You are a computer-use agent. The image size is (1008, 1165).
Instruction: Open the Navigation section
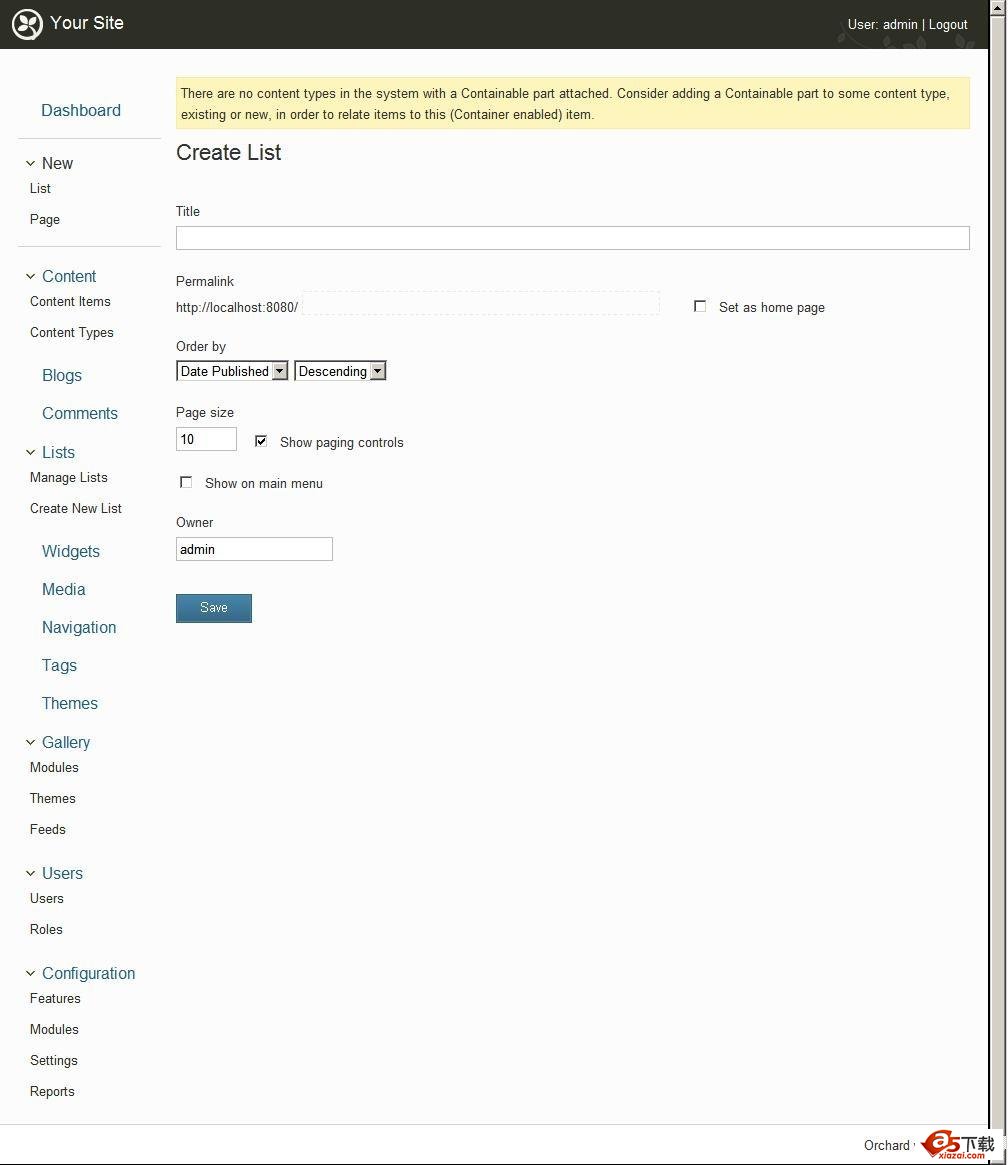coord(79,627)
